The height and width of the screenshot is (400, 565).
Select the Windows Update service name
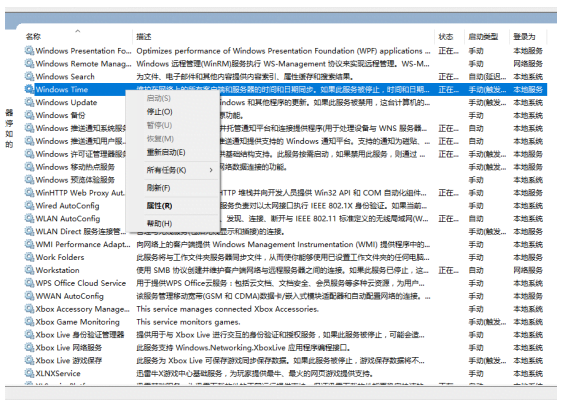pyautogui.click(x=66, y=102)
